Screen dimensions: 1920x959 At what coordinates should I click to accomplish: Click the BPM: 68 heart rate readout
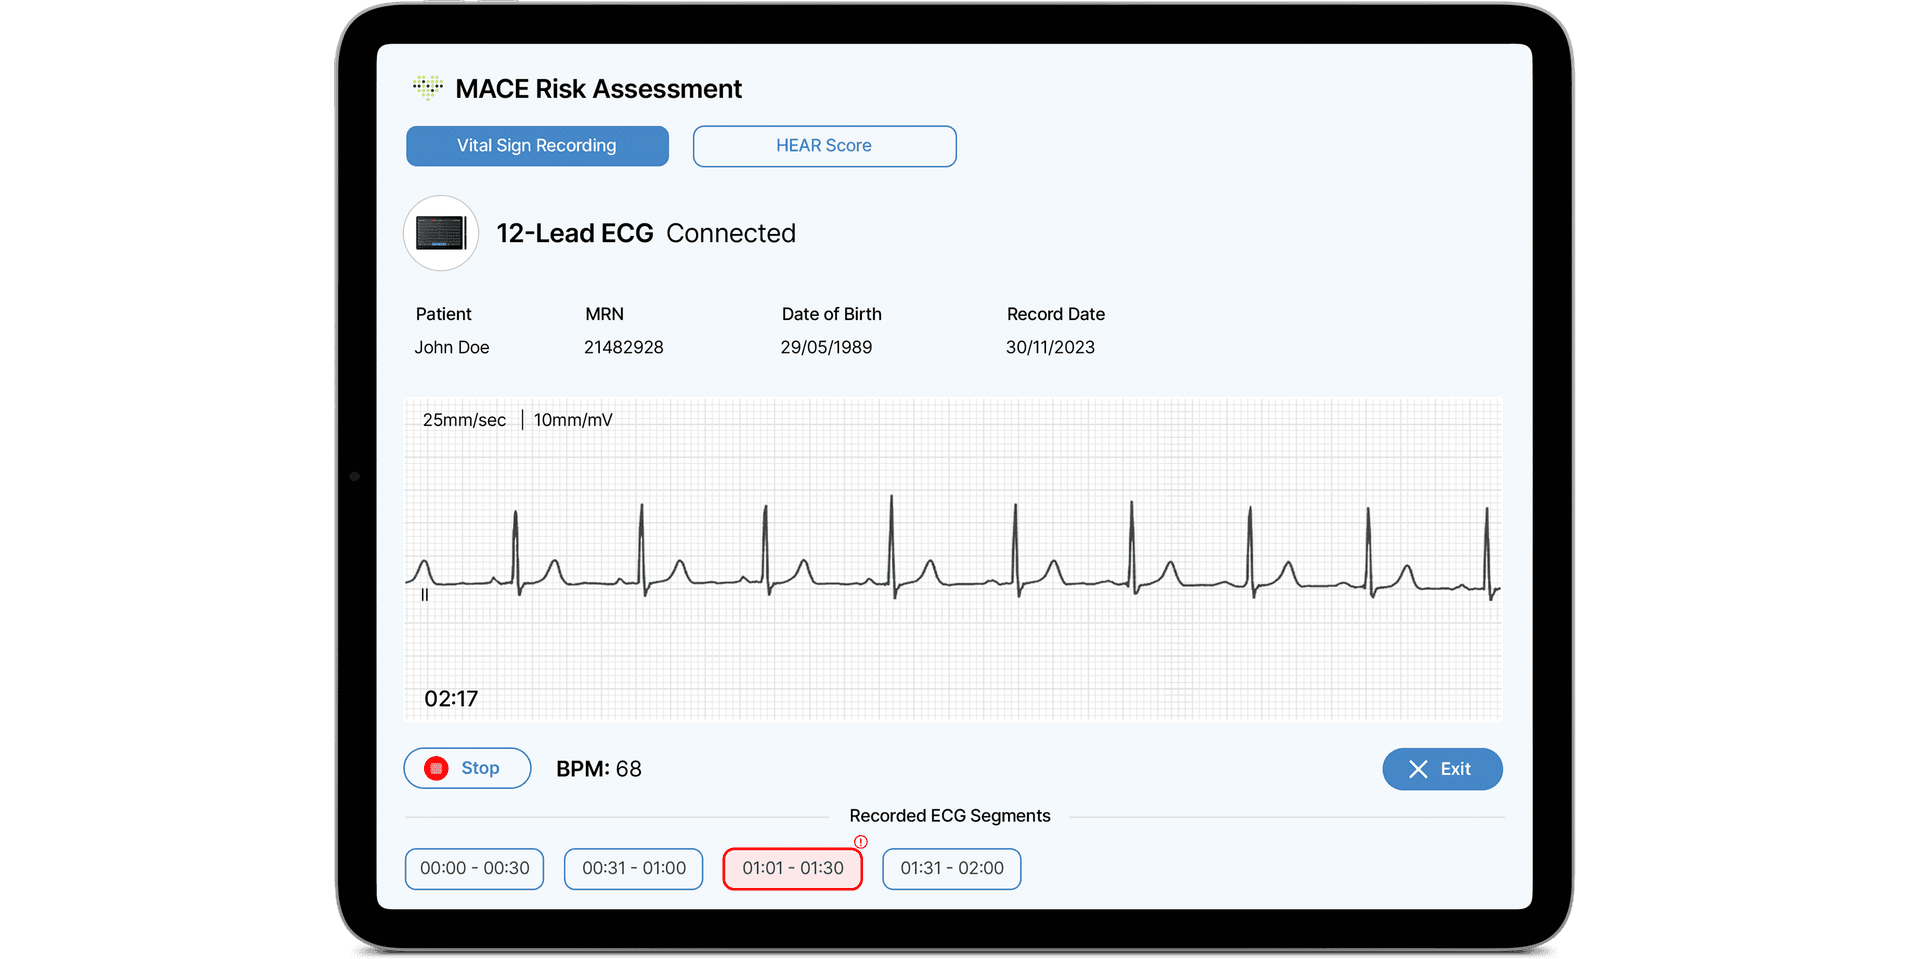click(x=599, y=769)
